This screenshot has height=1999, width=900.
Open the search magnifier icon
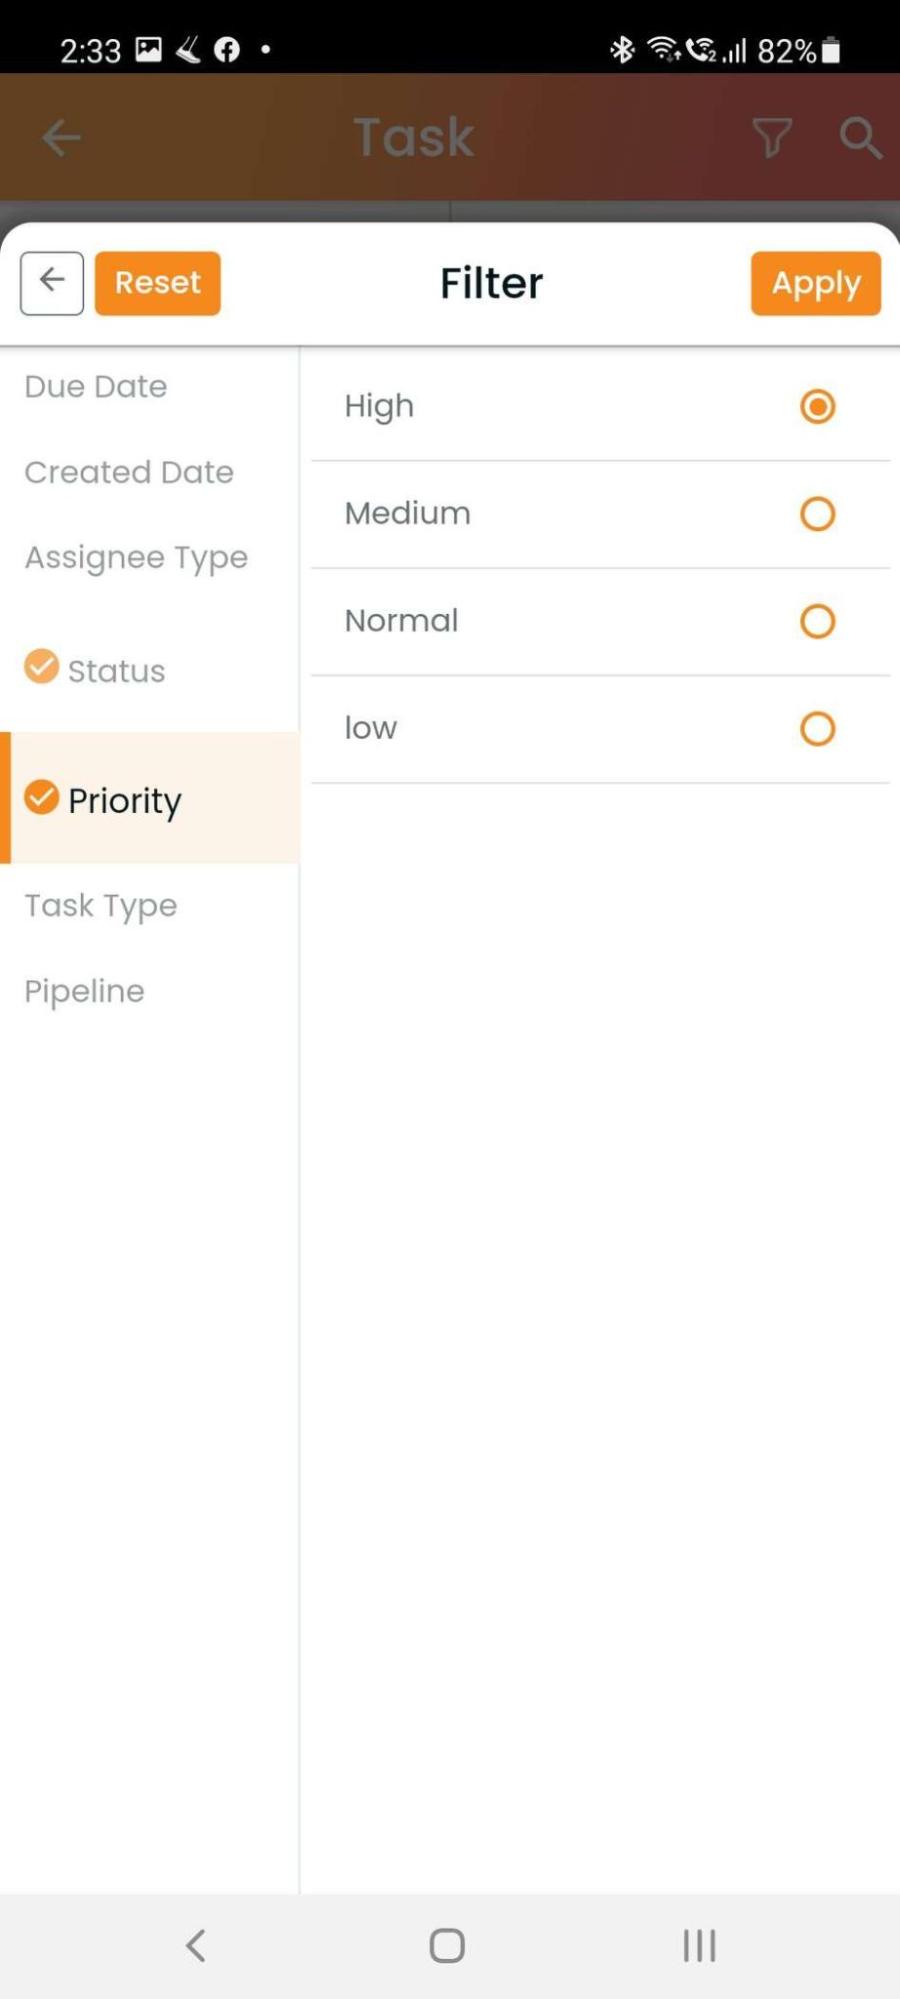pyautogui.click(x=860, y=137)
